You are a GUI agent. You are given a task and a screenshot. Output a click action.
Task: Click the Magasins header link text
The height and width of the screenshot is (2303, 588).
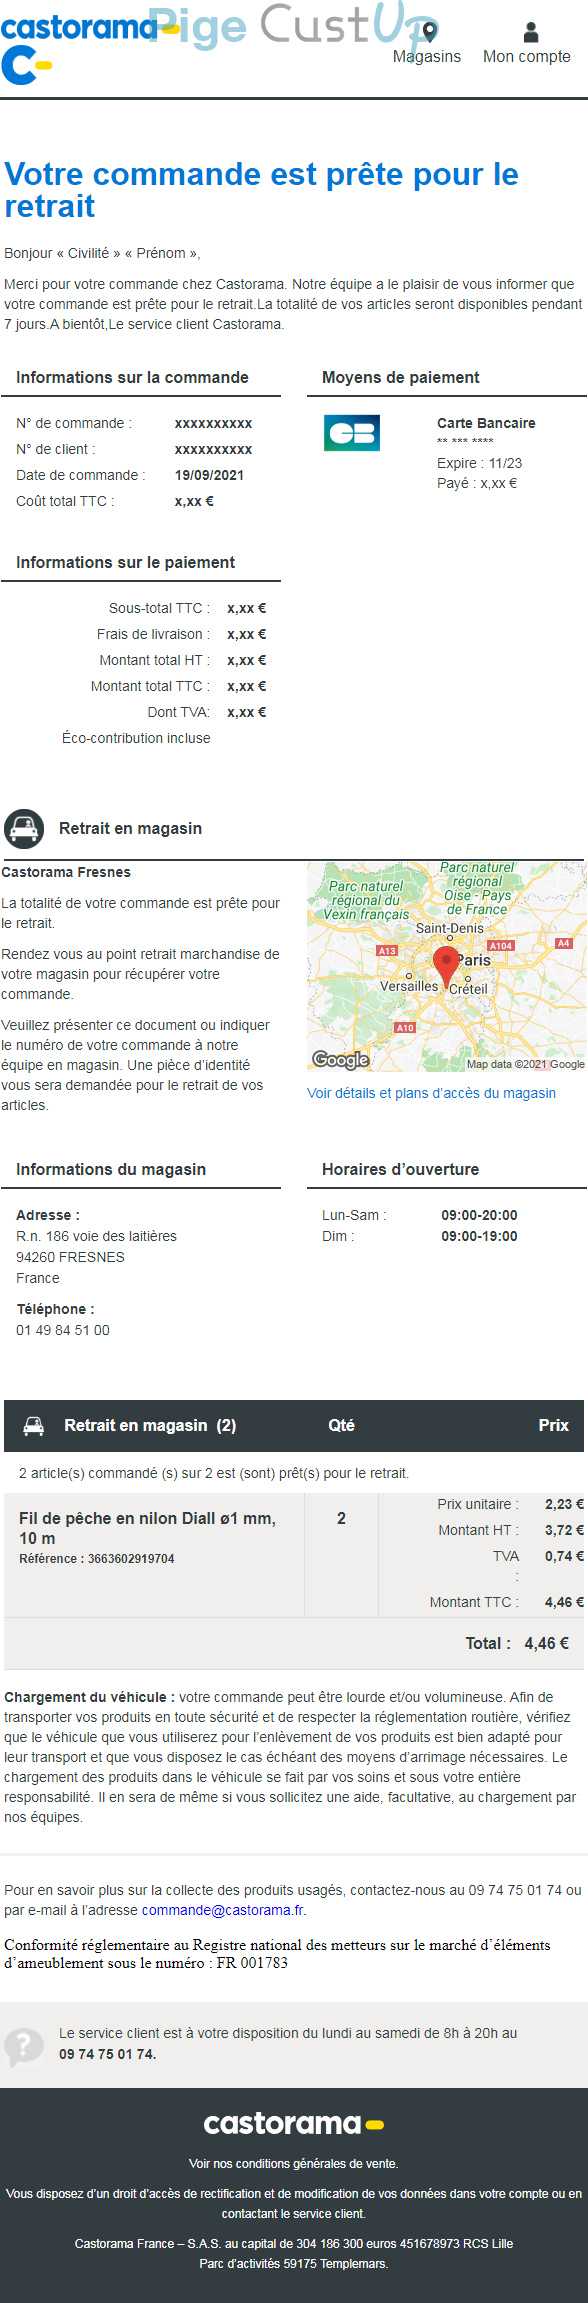pyautogui.click(x=427, y=57)
